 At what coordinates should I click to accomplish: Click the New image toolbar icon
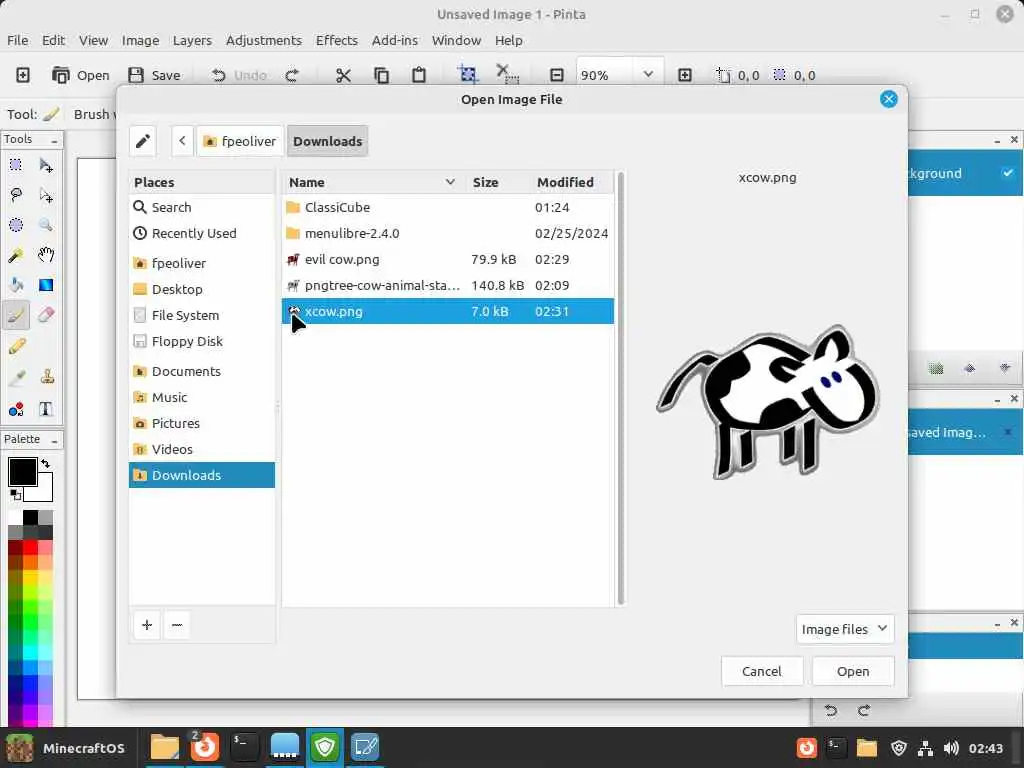[x=22, y=75]
